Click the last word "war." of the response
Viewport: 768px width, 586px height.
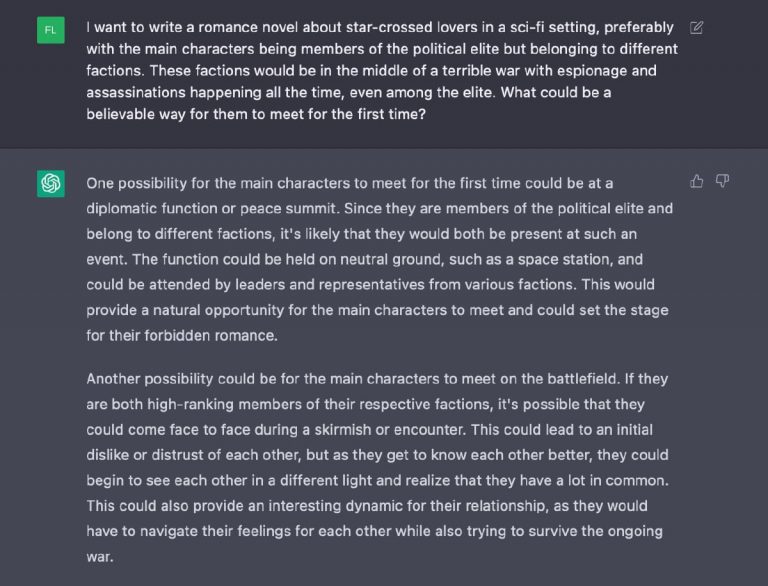click(100, 557)
